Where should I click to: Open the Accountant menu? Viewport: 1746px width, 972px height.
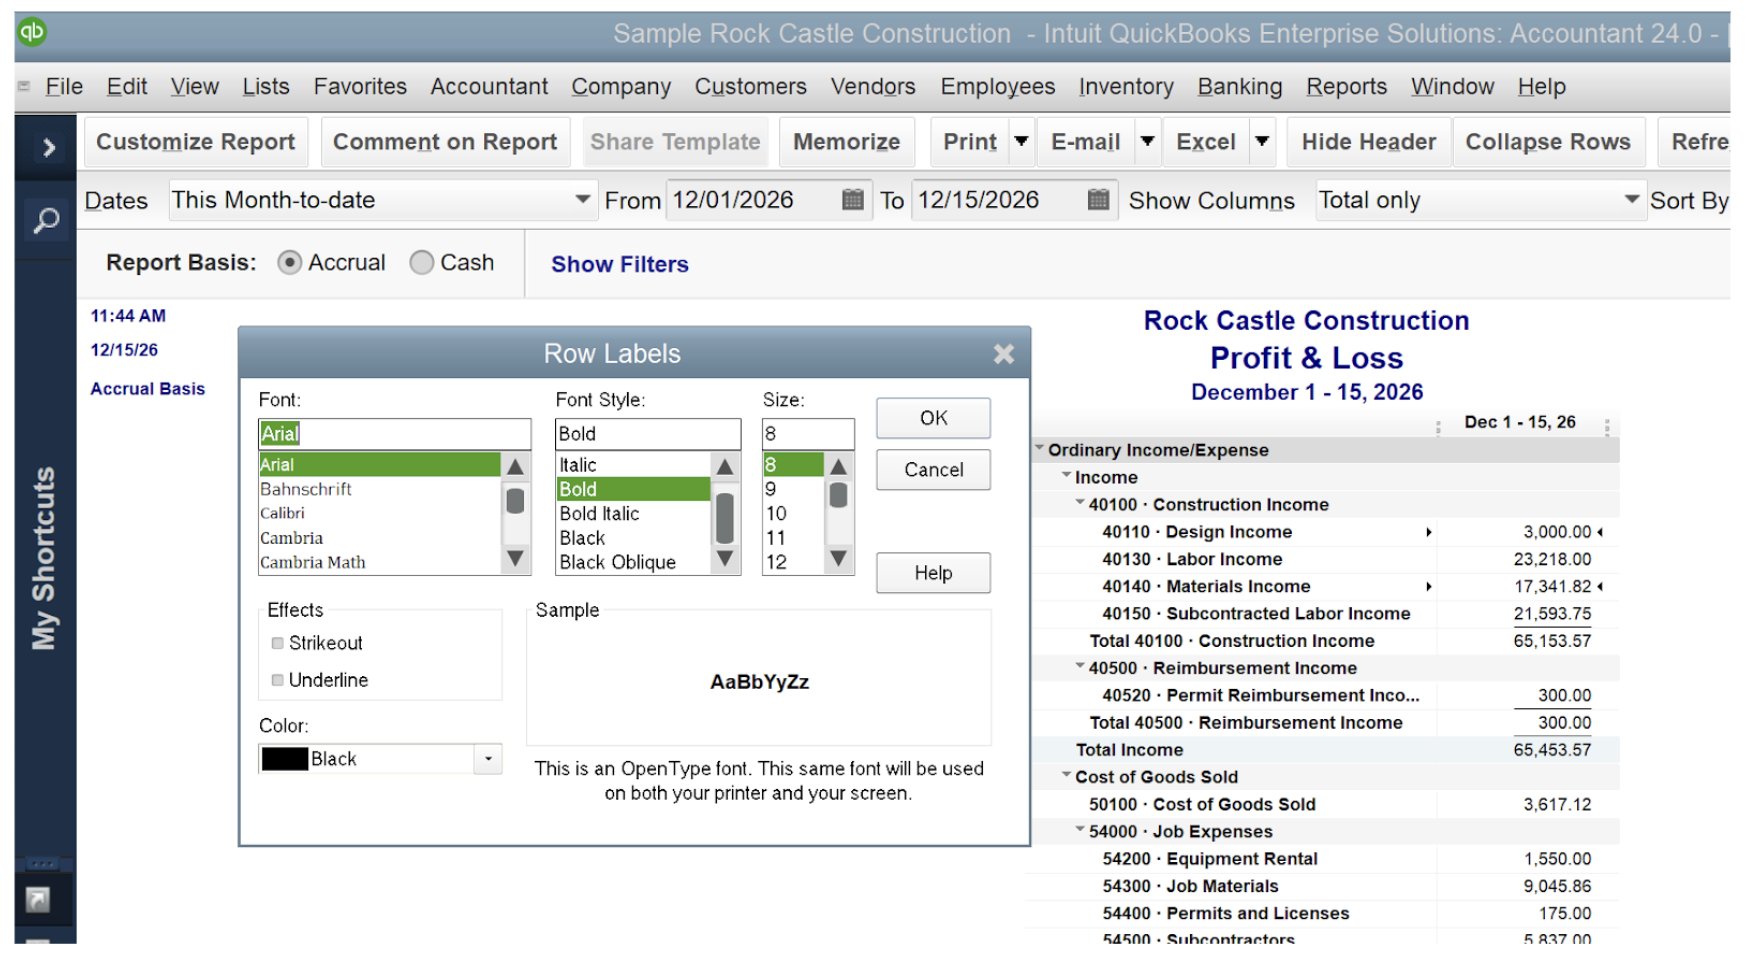click(x=489, y=87)
